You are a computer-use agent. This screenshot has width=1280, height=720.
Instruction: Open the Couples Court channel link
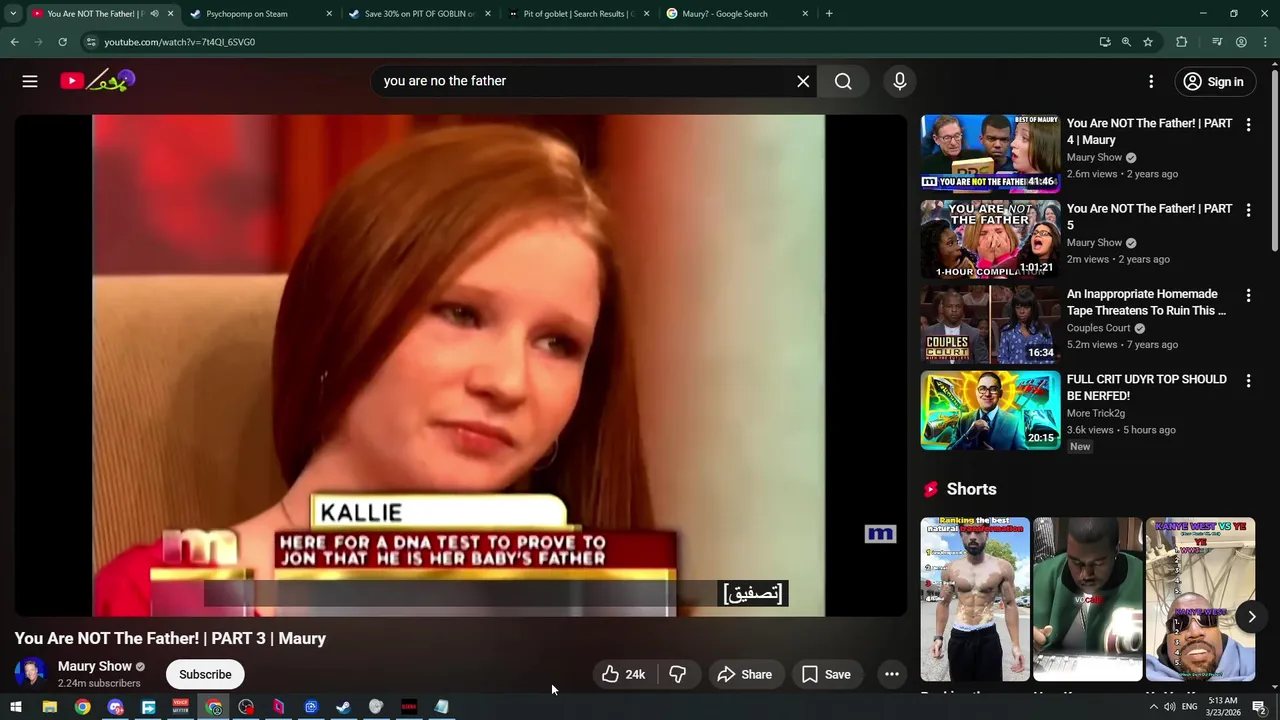1098,328
